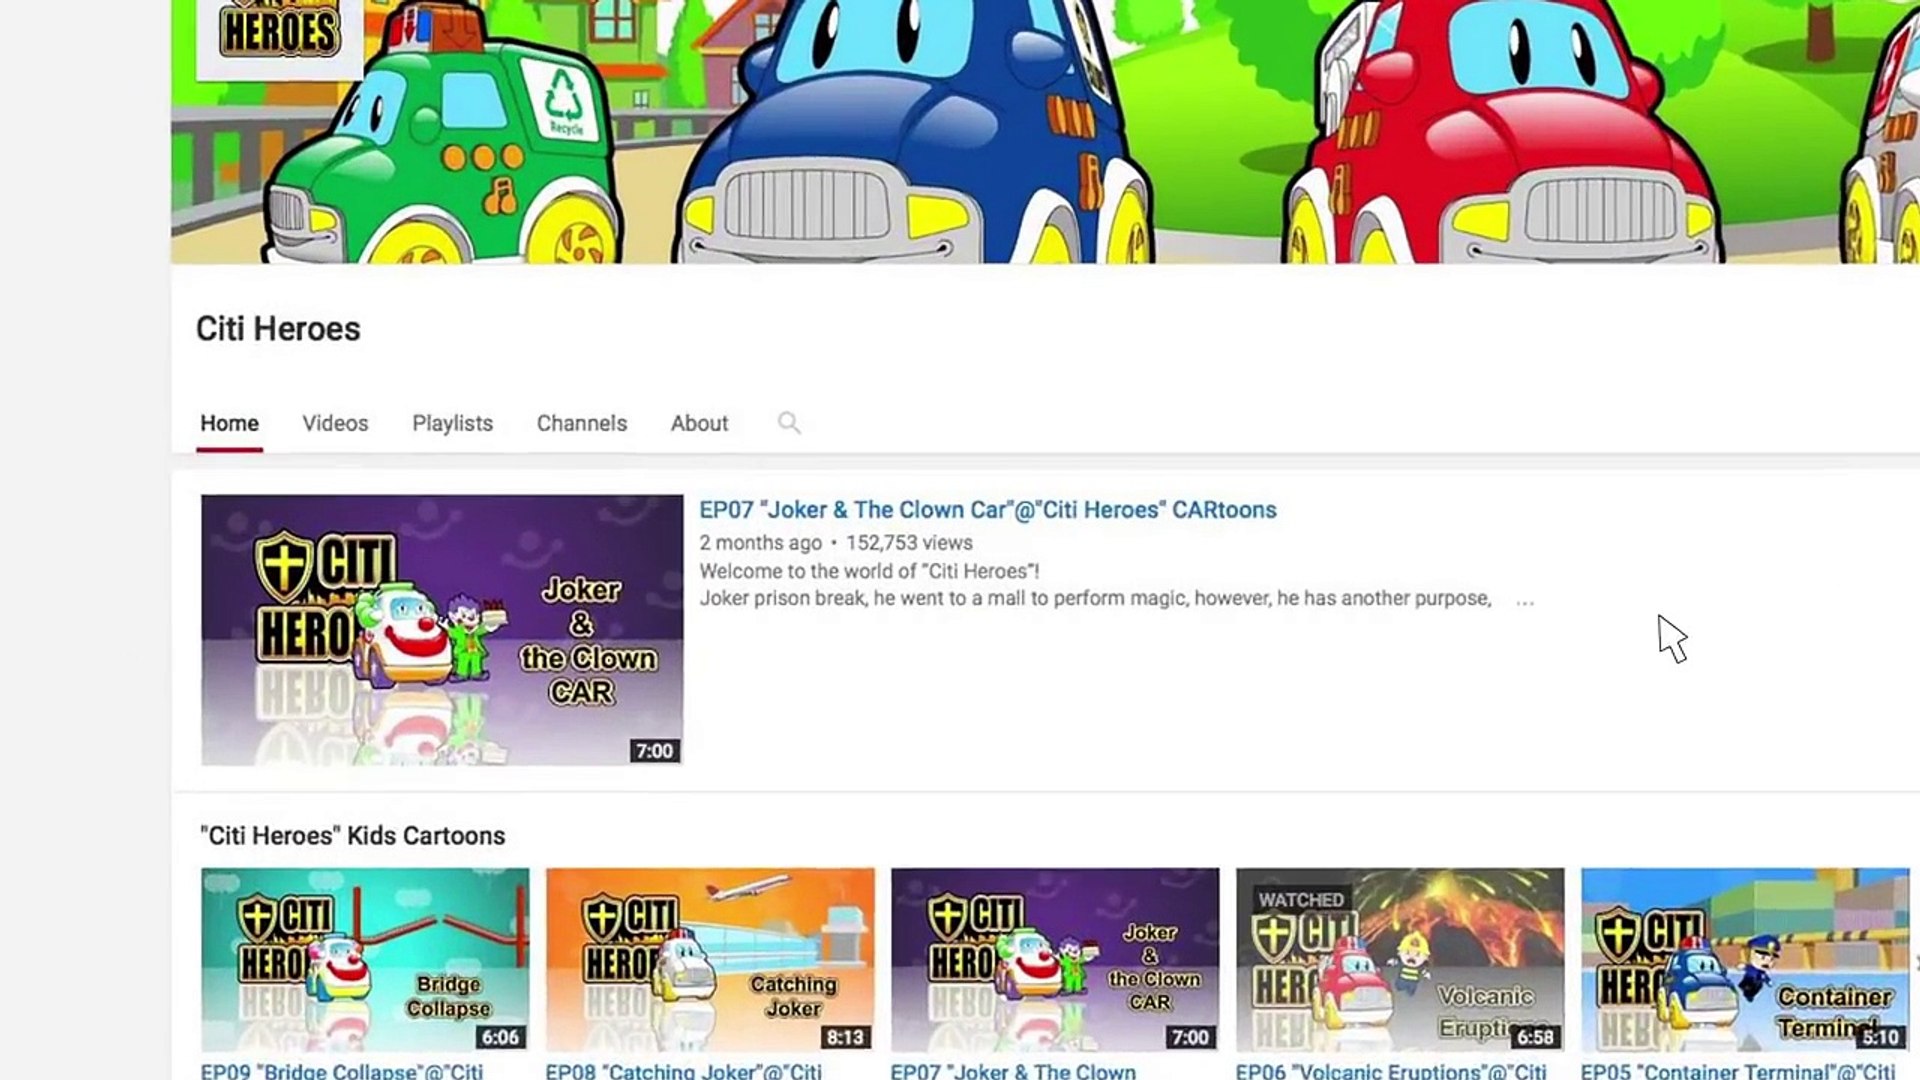Select the Channels tab

(x=581, y=423)
